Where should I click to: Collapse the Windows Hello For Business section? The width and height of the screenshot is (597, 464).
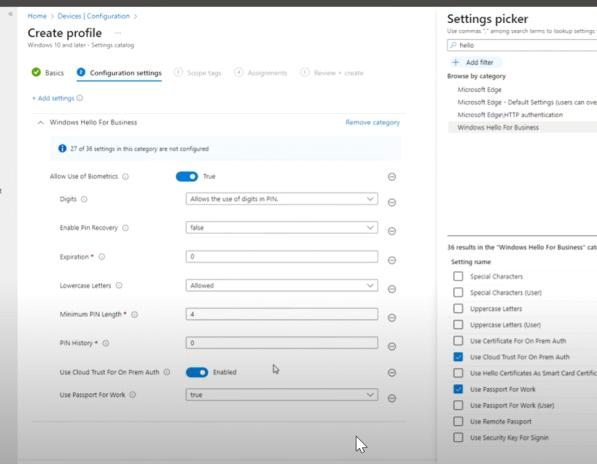40,123
